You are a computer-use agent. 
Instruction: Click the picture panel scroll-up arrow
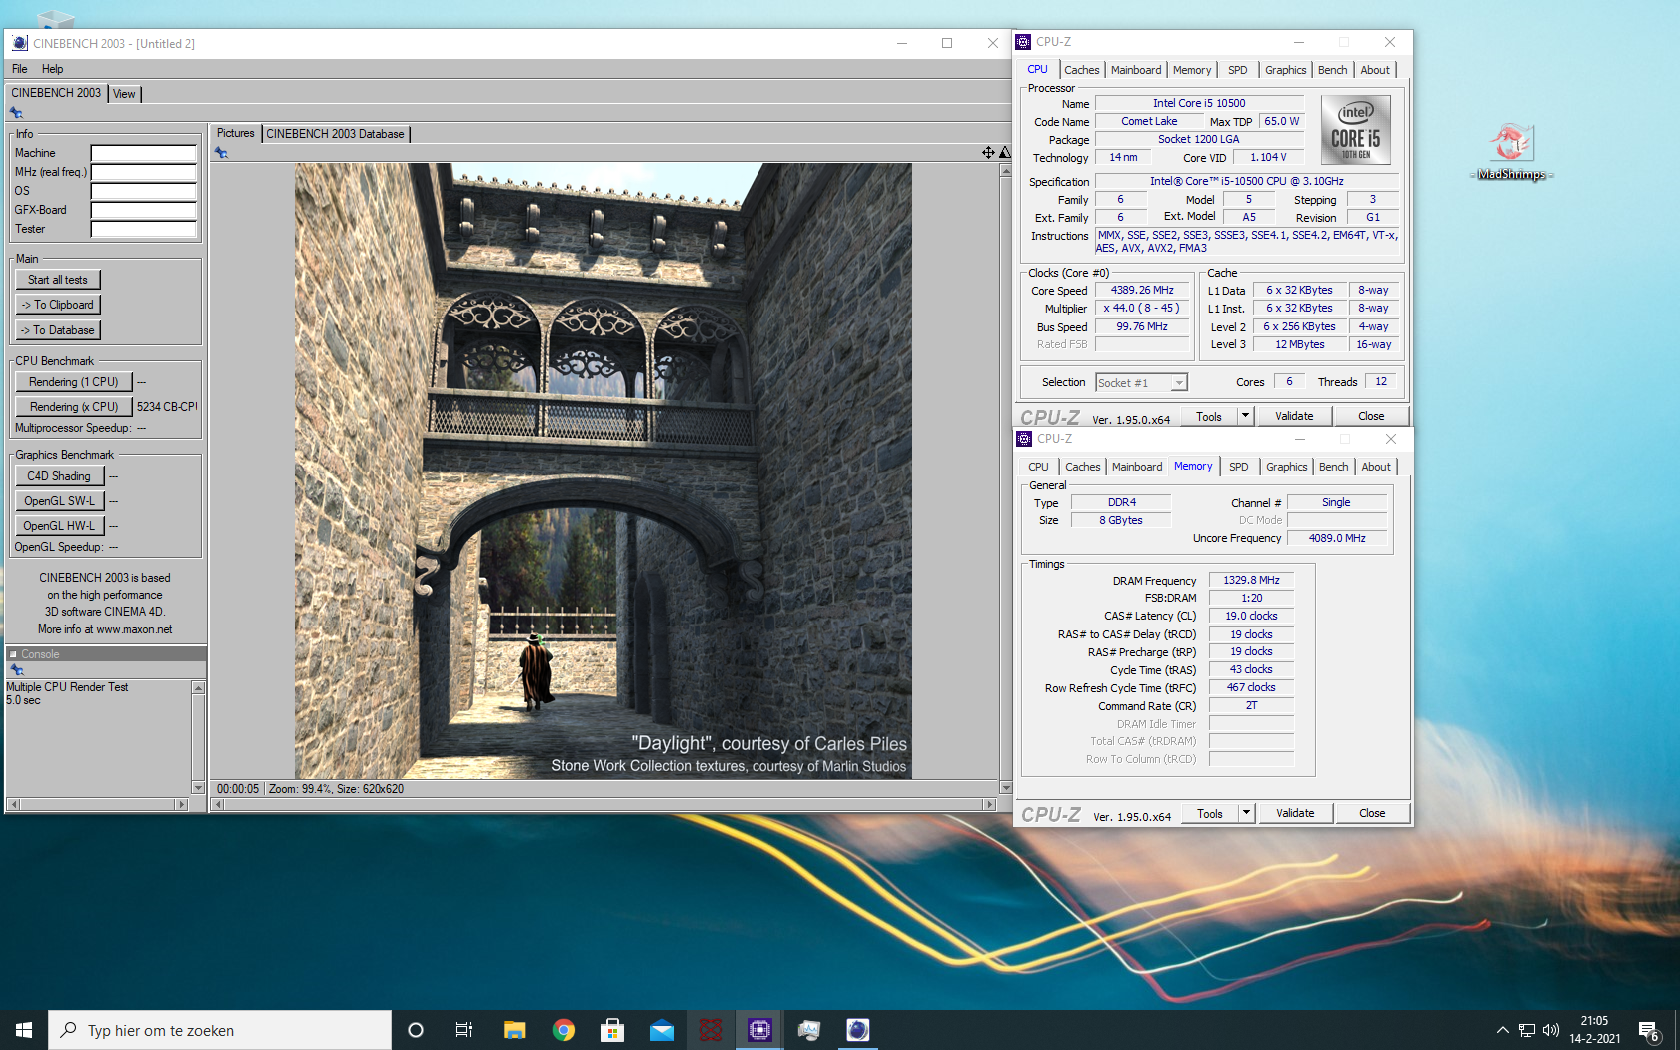1005,170
